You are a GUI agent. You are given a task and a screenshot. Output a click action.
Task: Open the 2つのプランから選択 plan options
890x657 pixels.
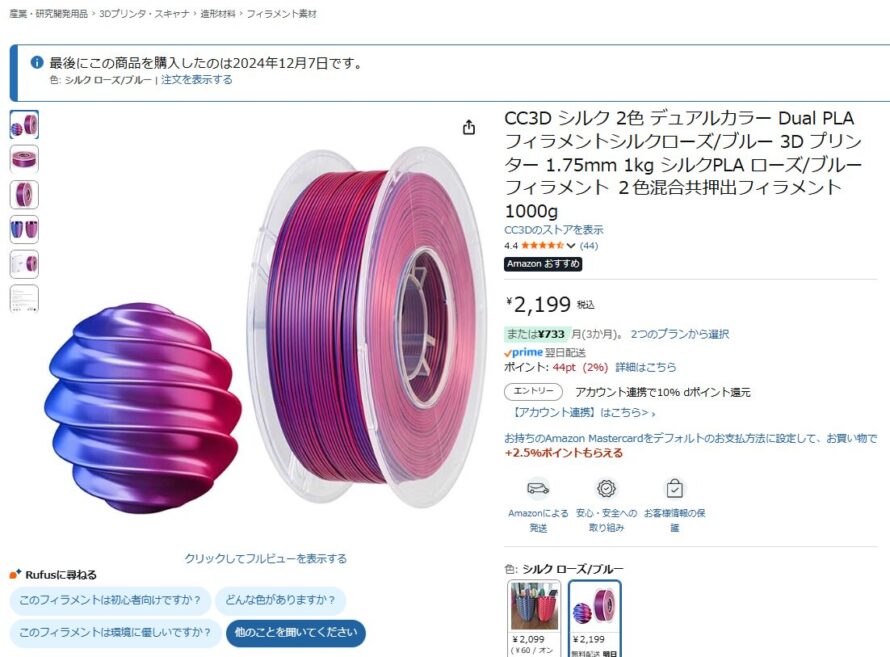pyautogui.click(x=679, y=334)
